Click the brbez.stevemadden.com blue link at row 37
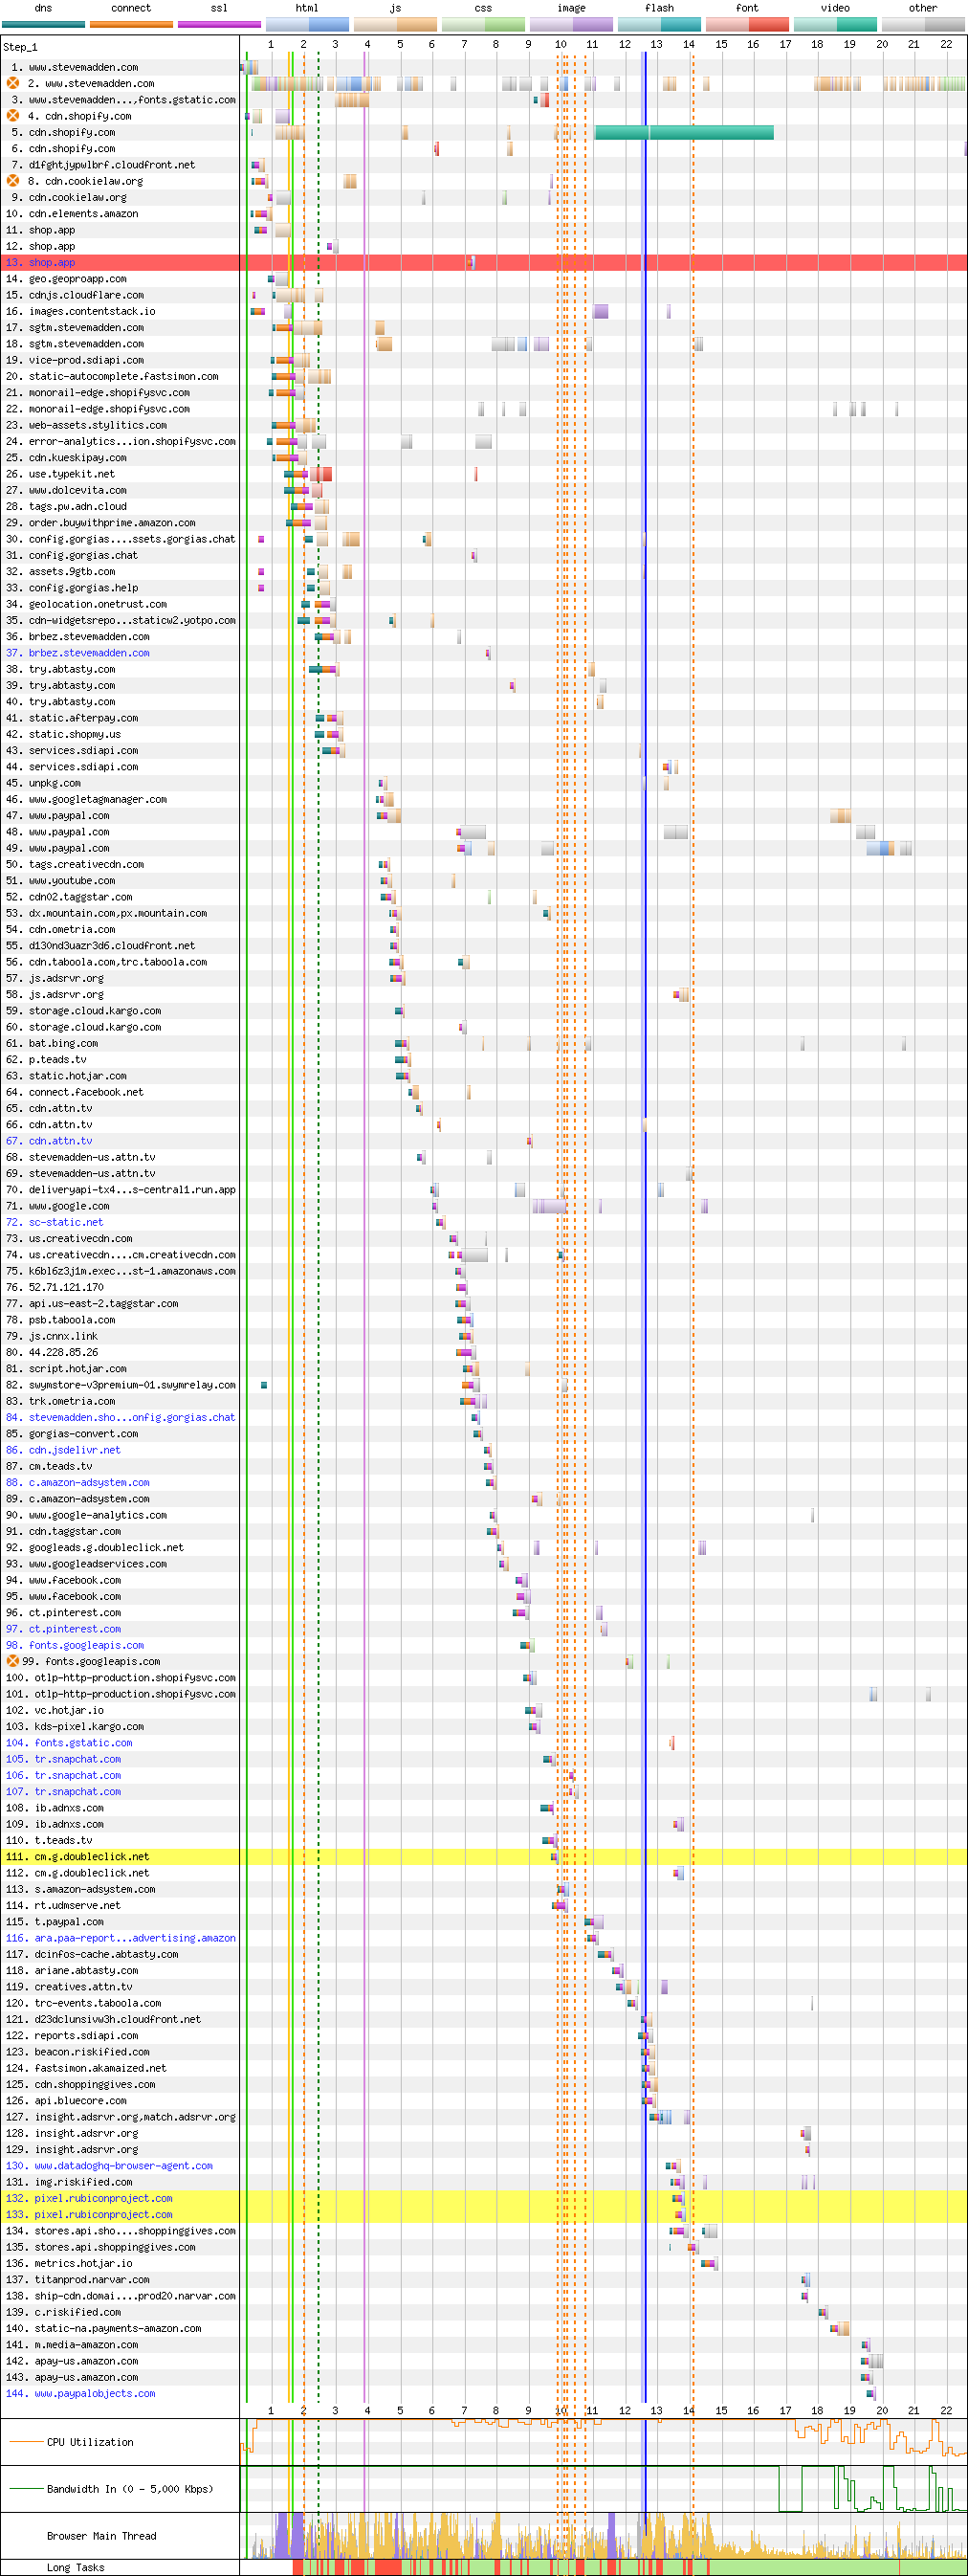Screen dimensions: 968x2576 tap(89, 653)
